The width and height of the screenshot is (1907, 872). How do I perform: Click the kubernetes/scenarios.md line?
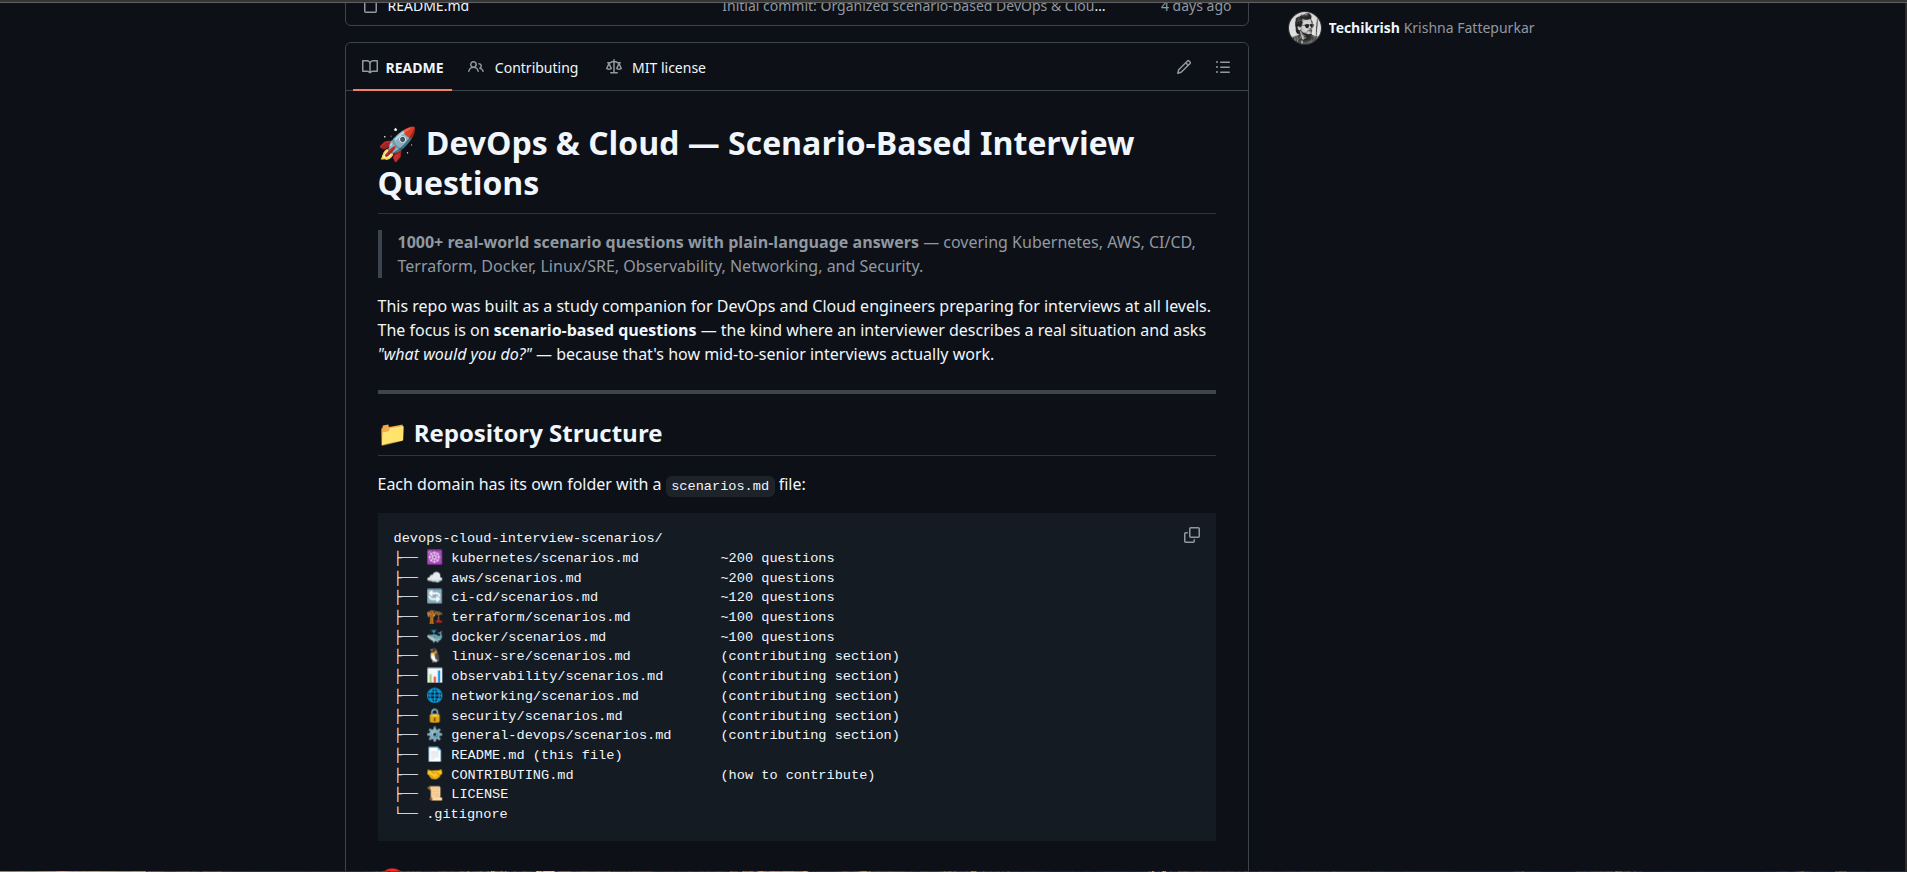tap(545, 558)
